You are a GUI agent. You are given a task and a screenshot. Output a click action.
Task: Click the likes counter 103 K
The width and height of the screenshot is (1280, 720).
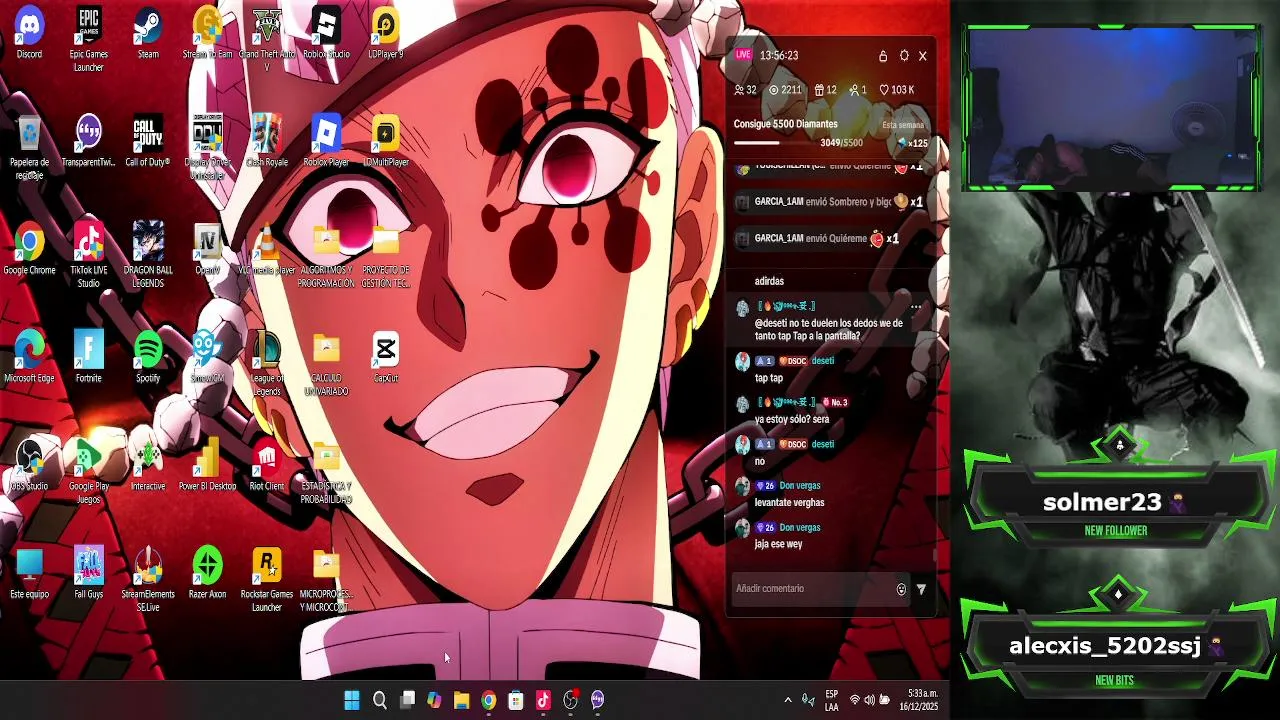point(897,90)
